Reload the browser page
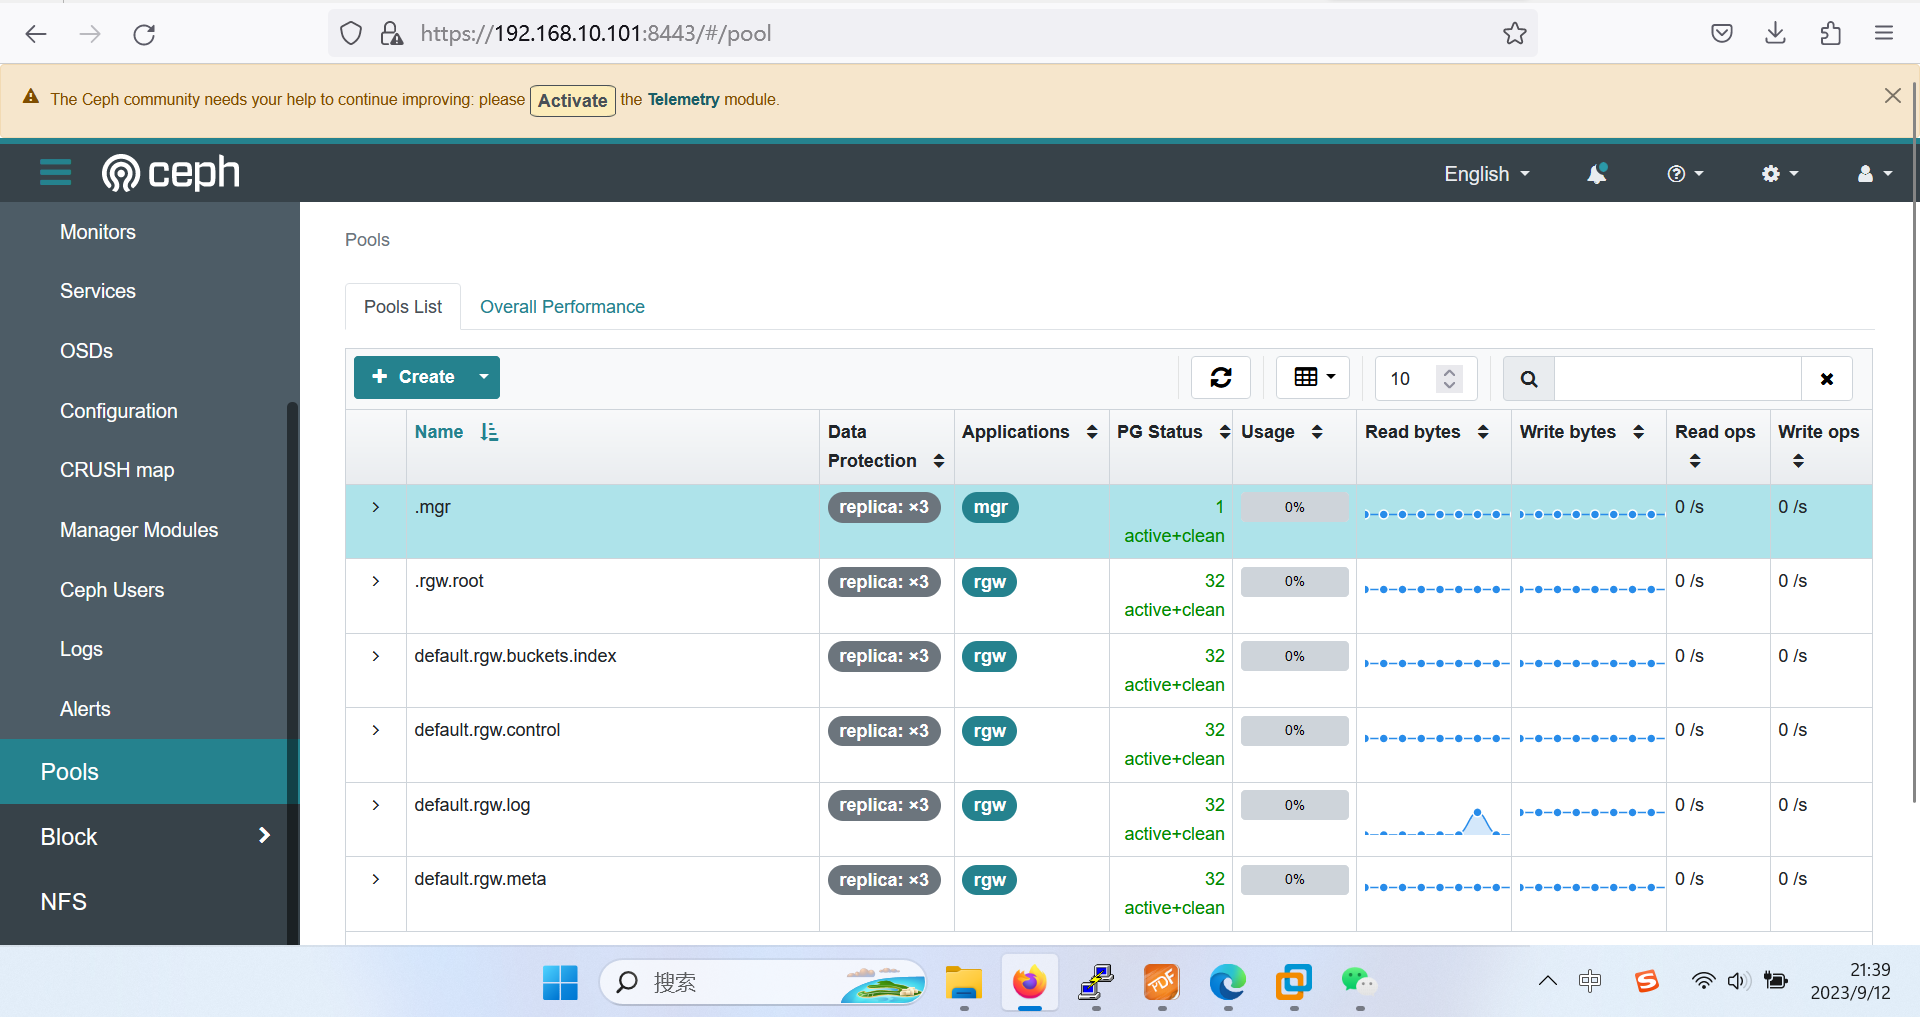 coord(144,34)
